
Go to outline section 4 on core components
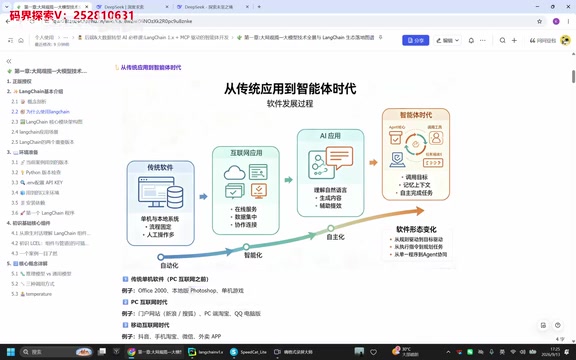tap(28, 223)
